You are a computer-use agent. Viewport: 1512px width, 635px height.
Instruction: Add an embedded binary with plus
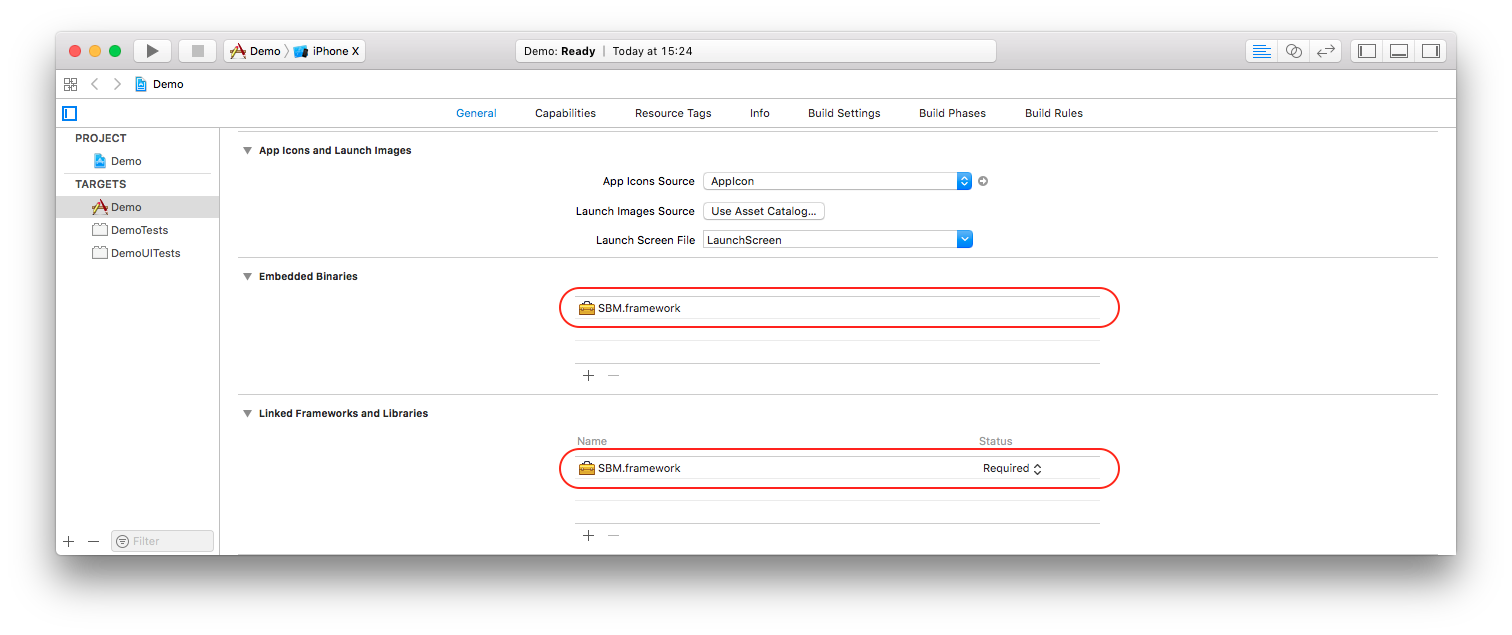[x=588, y=376]
